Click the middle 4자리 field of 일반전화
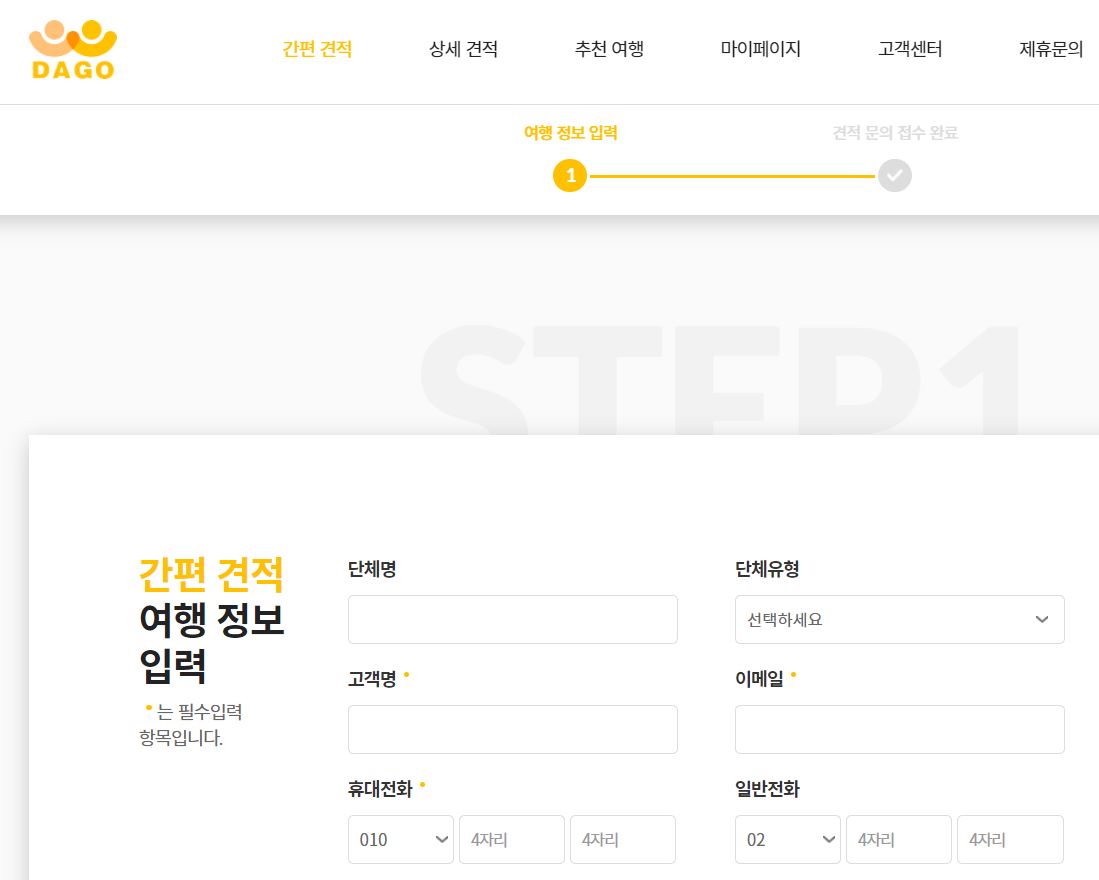Viewport: 1099px width, 880px height. click(899, 839)
